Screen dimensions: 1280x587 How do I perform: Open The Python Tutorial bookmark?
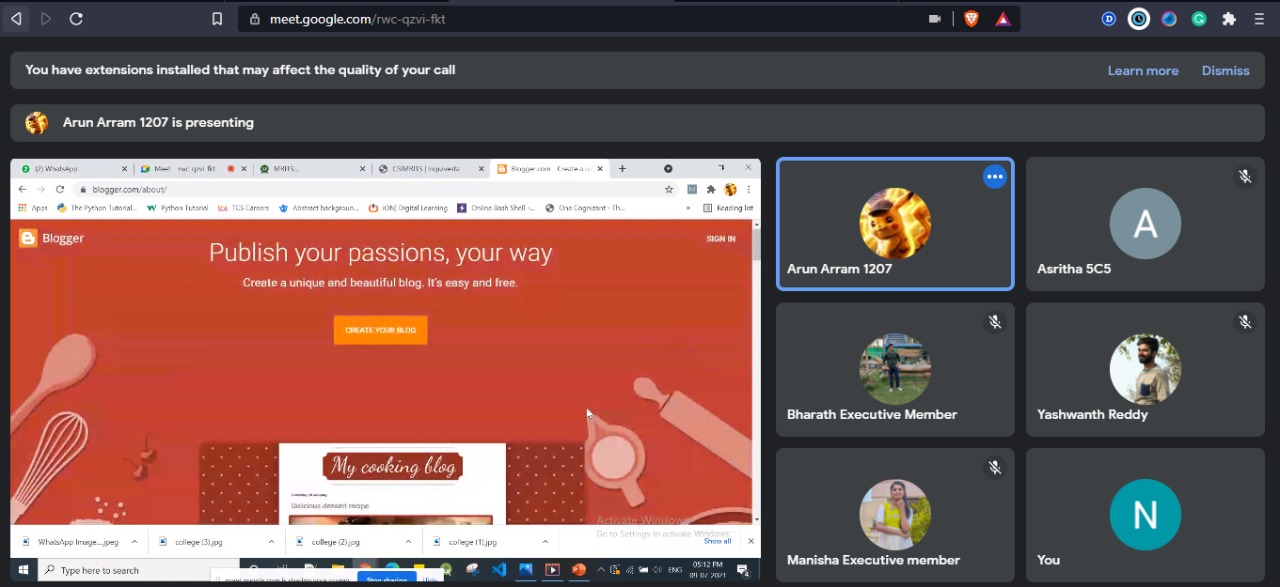[x=97, y=208]
